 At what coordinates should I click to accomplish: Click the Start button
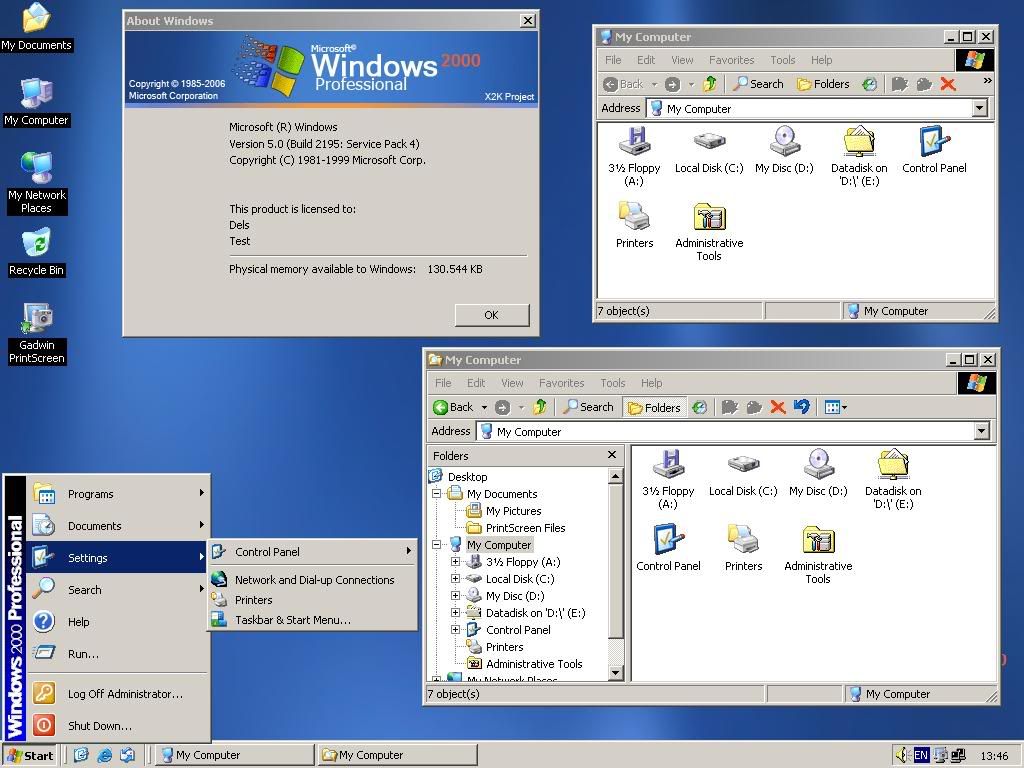(x=30, y=756)
